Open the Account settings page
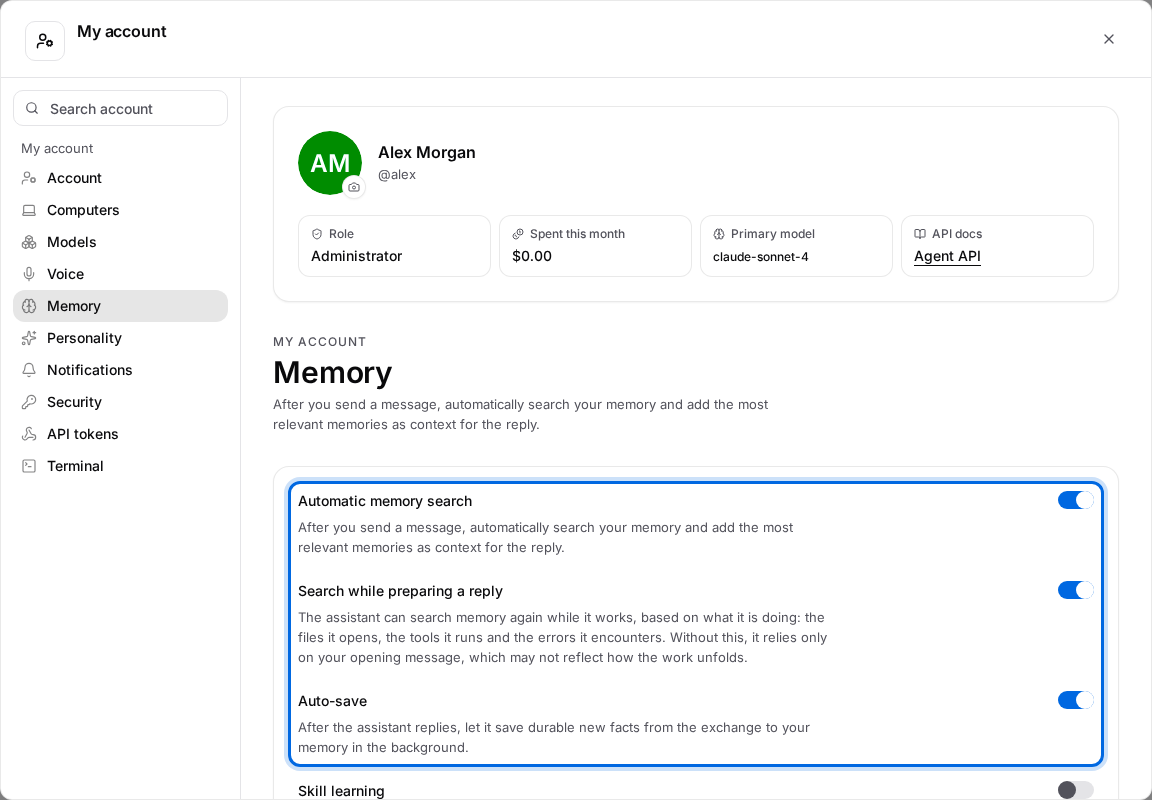Viewport: 1152px width, 800px height. tap(120, 178)
